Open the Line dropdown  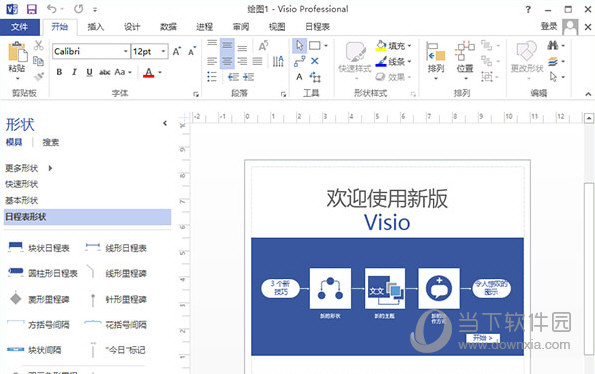[394, 61]
